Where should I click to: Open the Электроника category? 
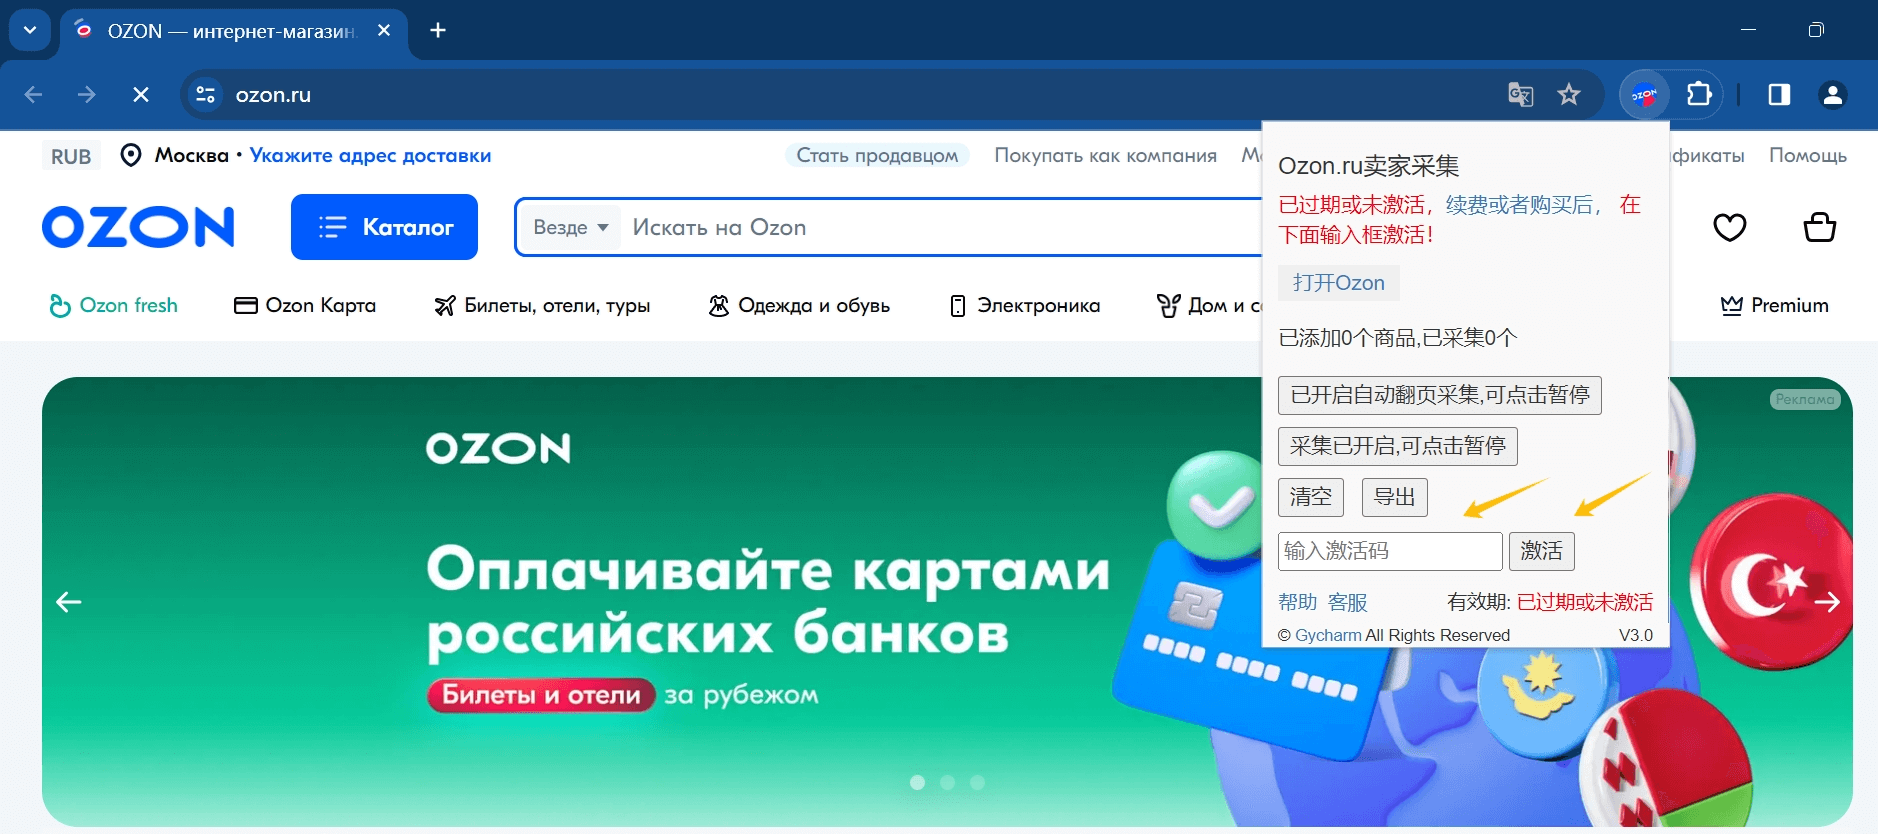[1024, 306]
